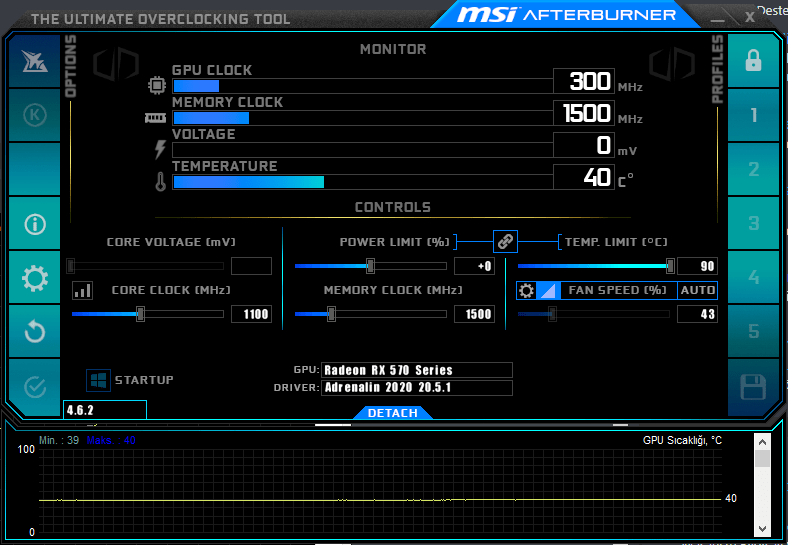Click the DETACH monitor button
788x545 pixels.
point(392,413)
